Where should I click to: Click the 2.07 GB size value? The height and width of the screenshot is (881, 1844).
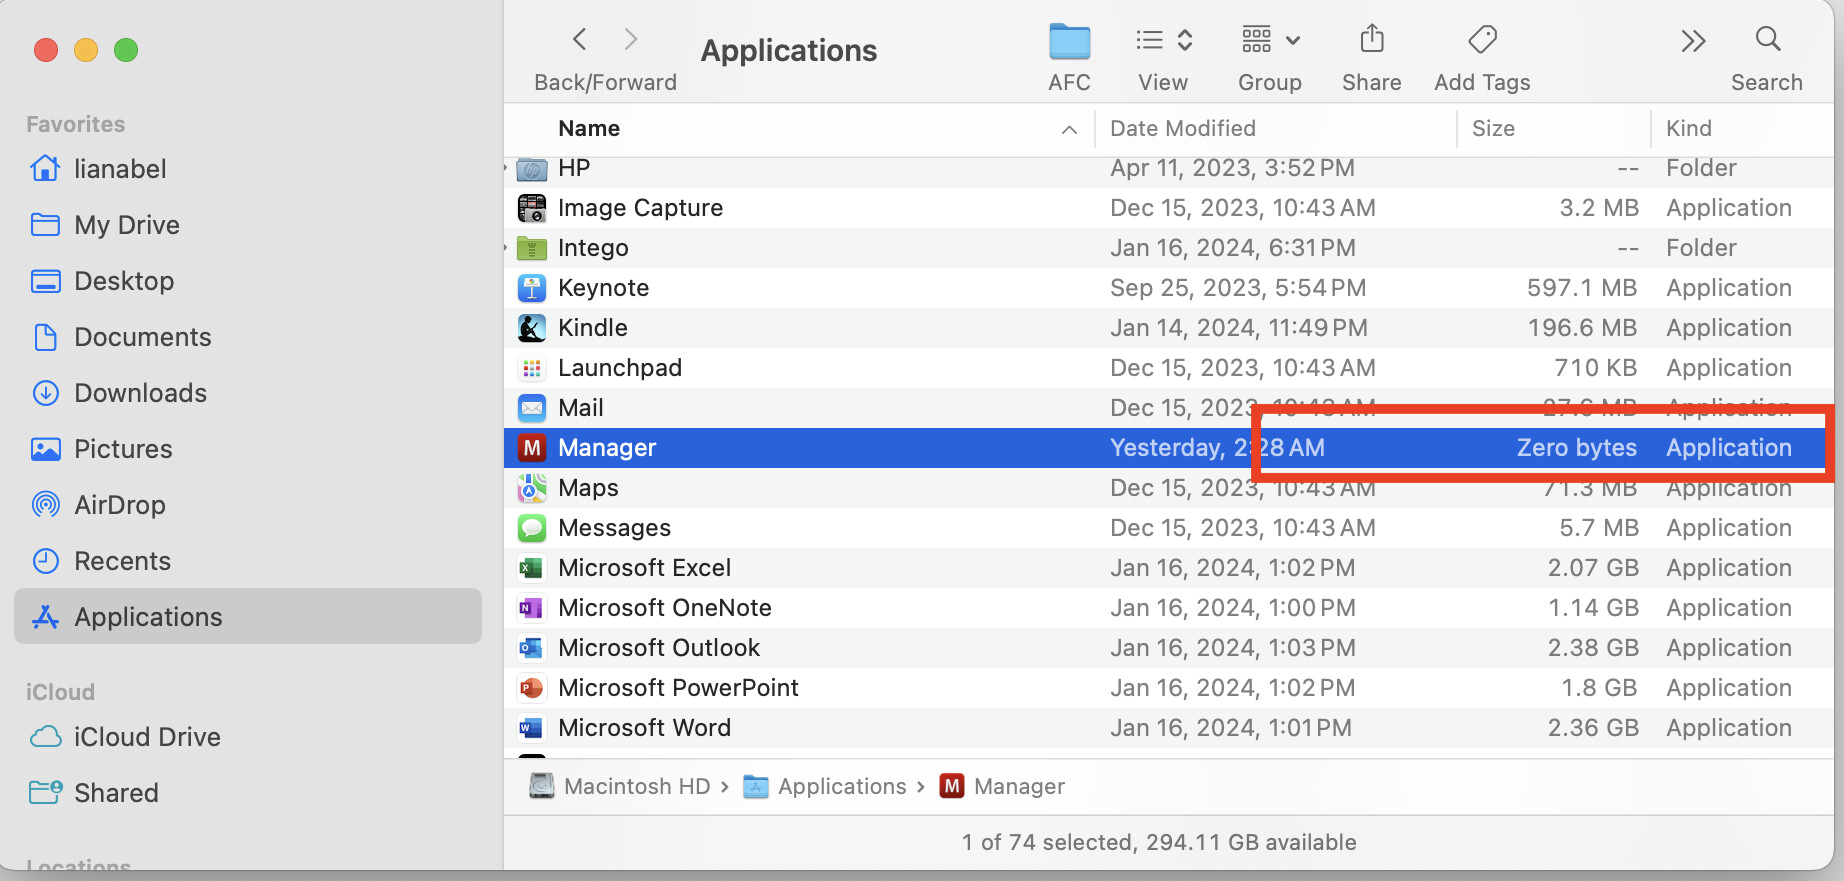point(1593,568)
